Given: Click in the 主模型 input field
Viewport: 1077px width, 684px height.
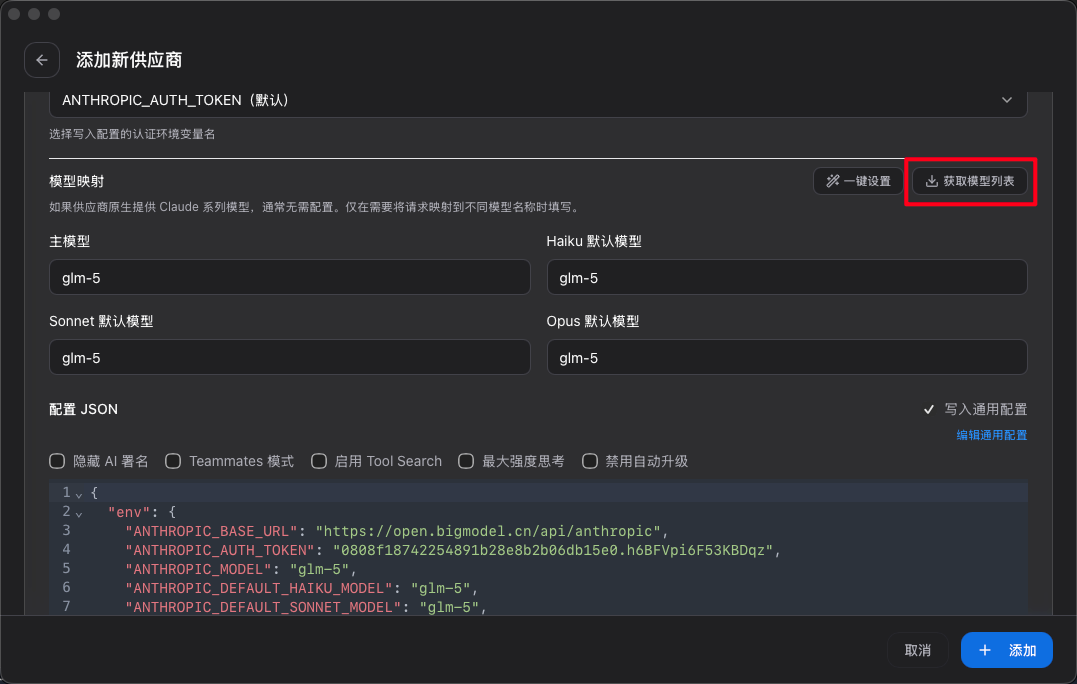Looking at the screenshot, I should click(x=289, y=278).
